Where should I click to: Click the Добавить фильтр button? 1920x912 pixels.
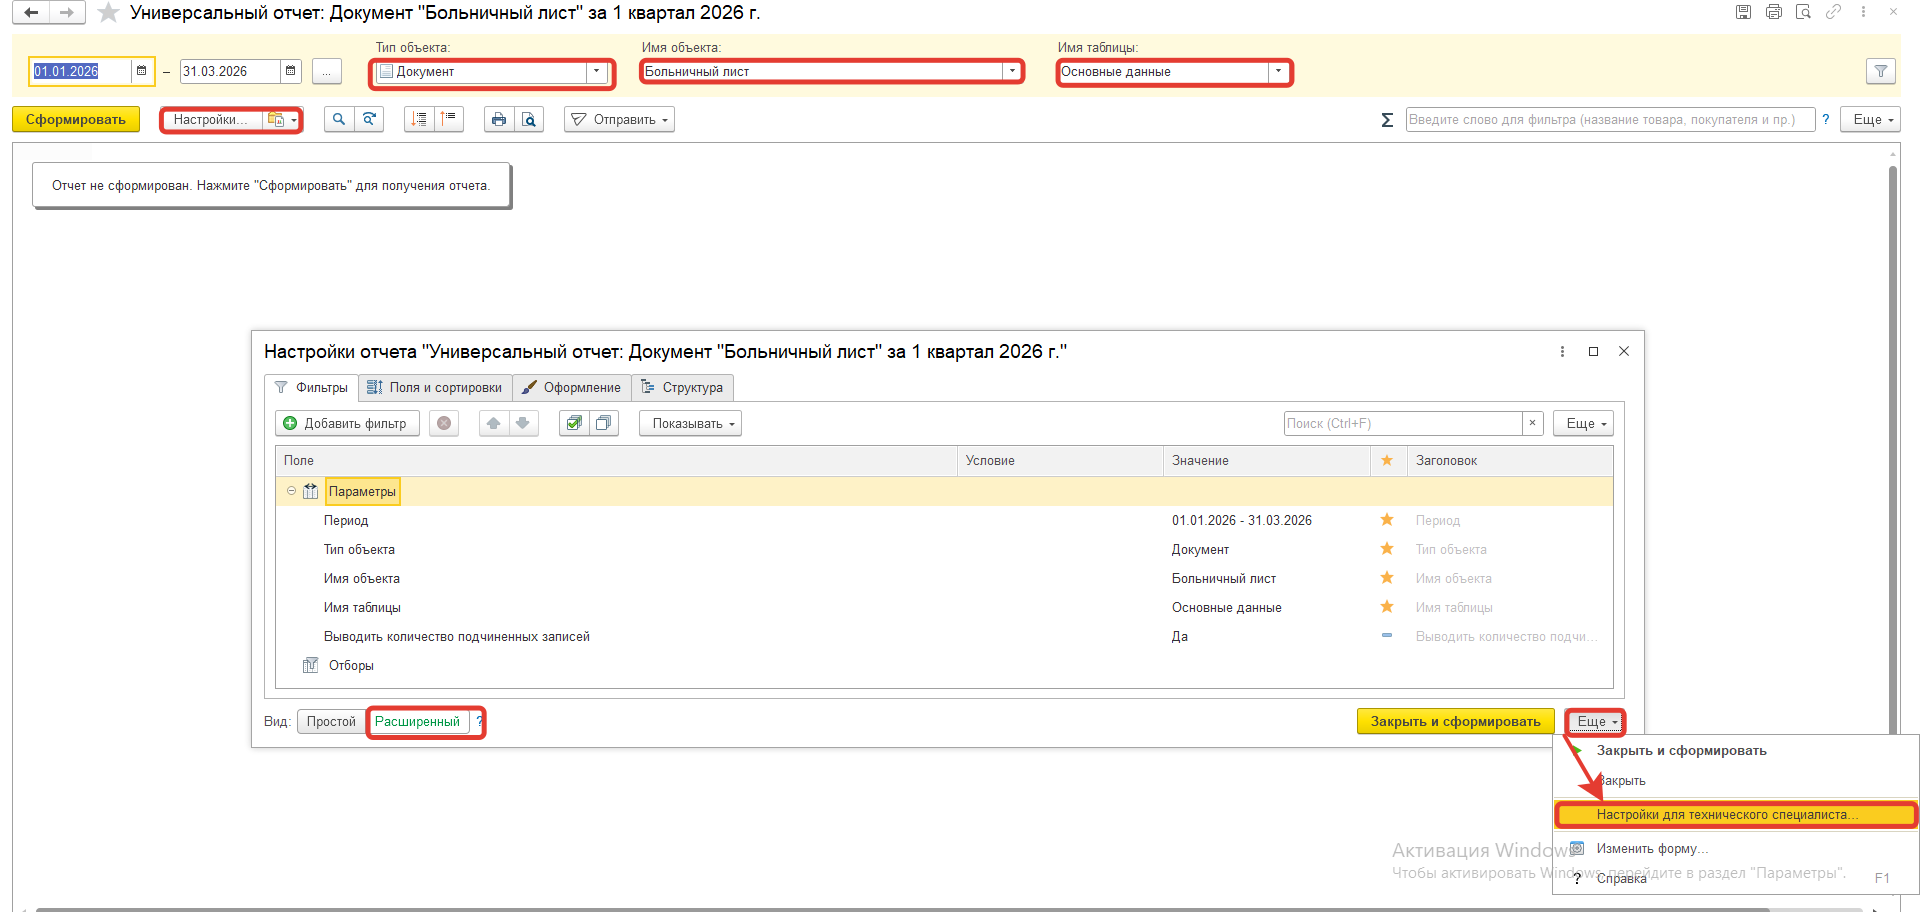(346, 423)
